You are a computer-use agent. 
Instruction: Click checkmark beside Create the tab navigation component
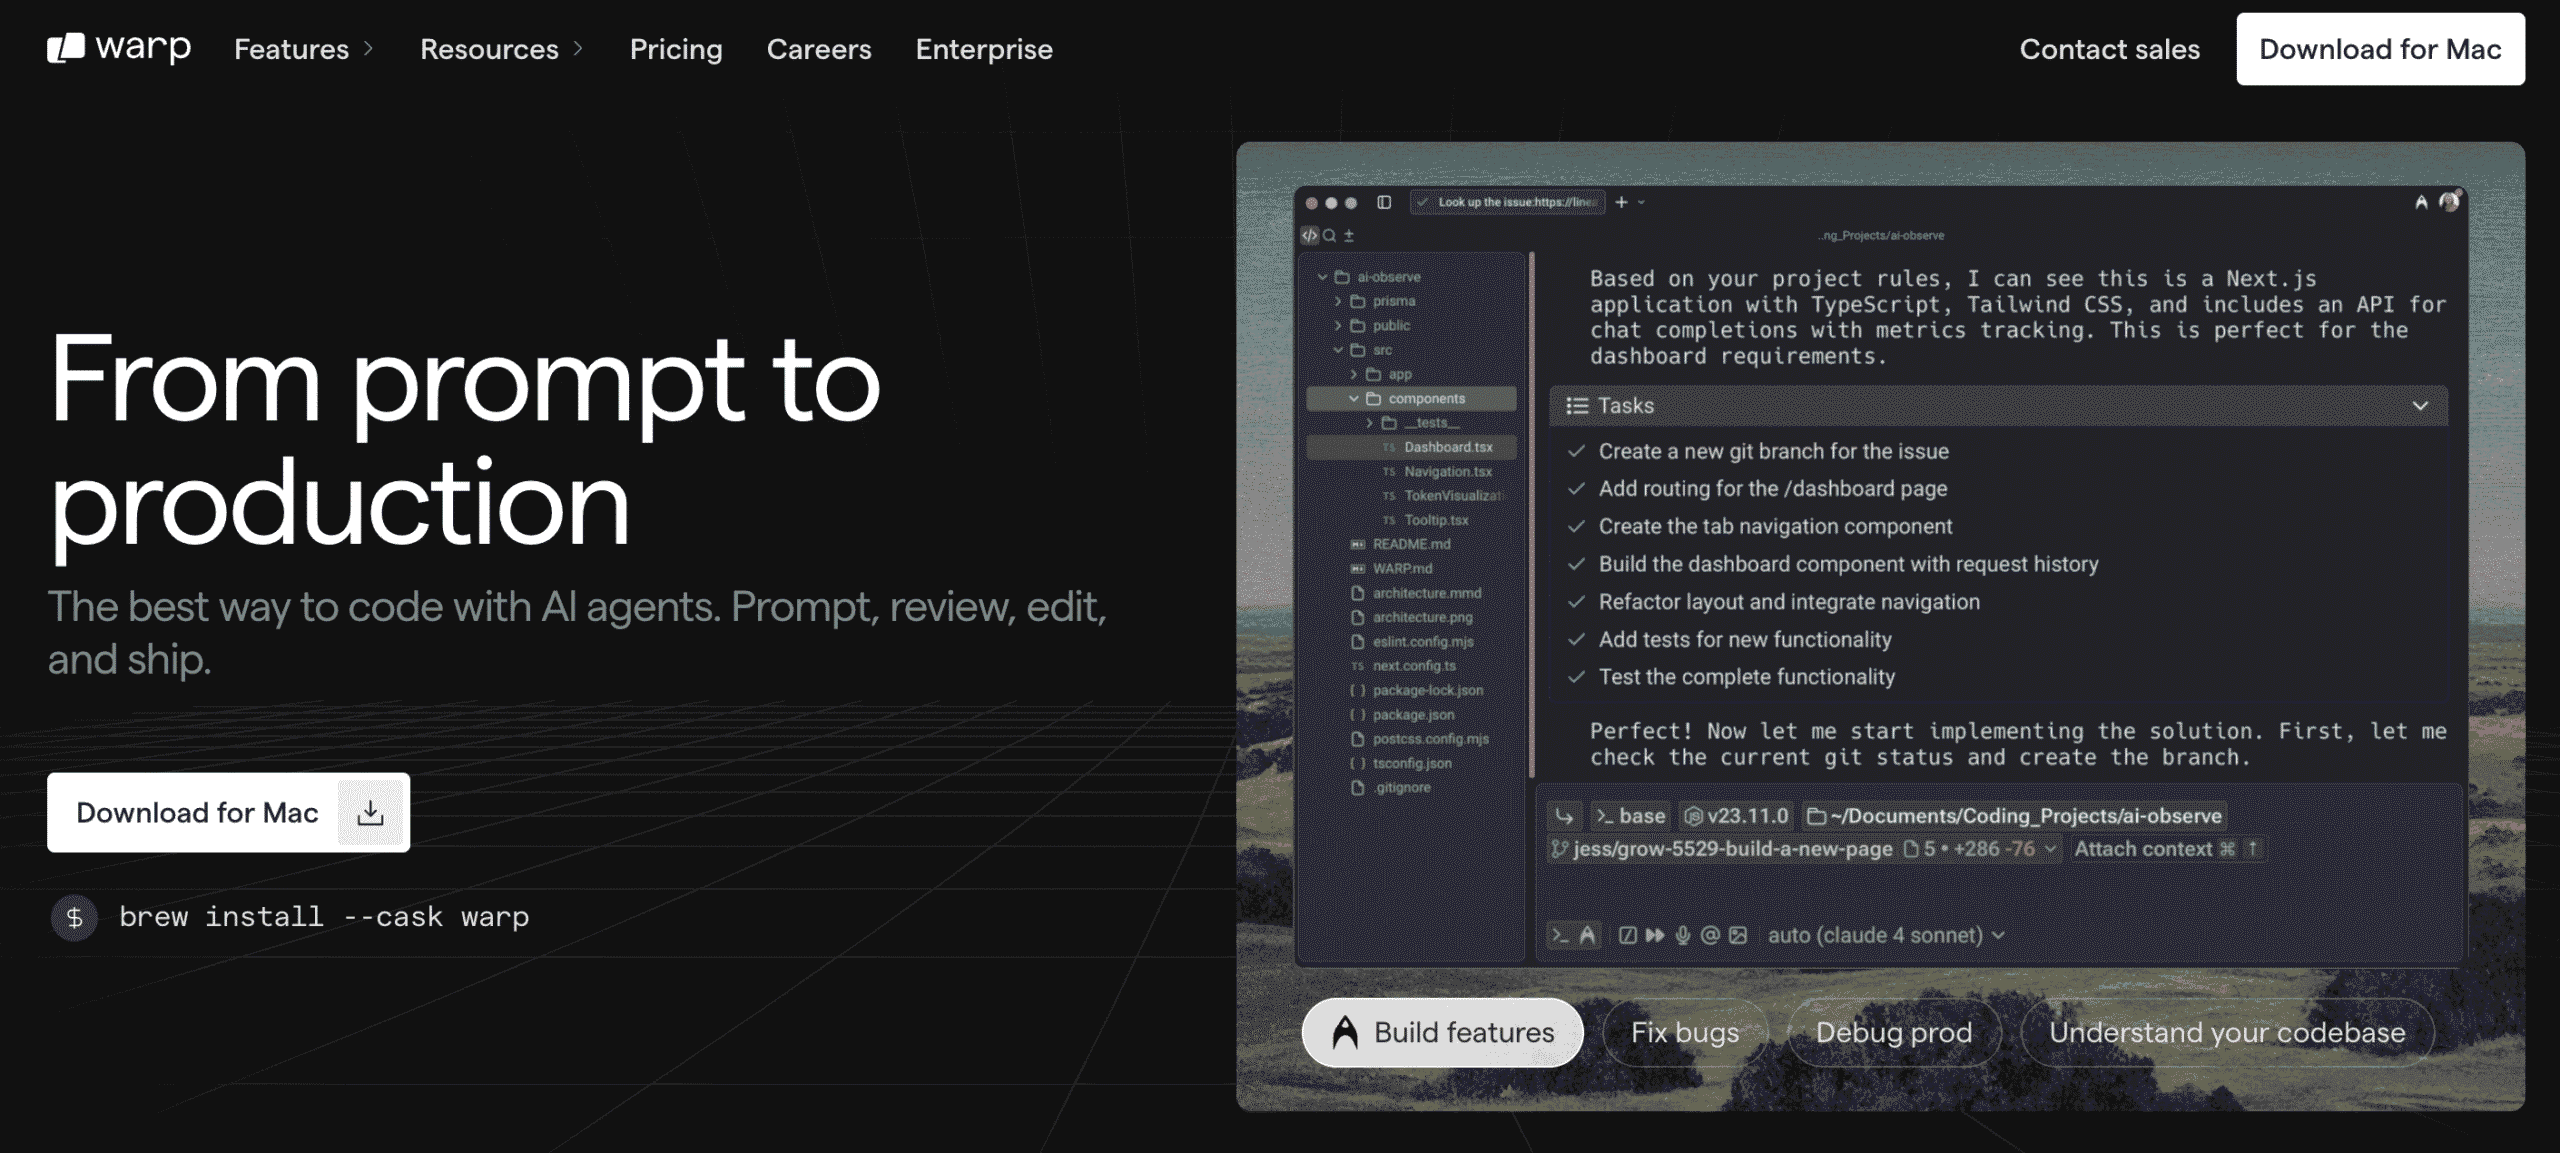(1576, 526)
